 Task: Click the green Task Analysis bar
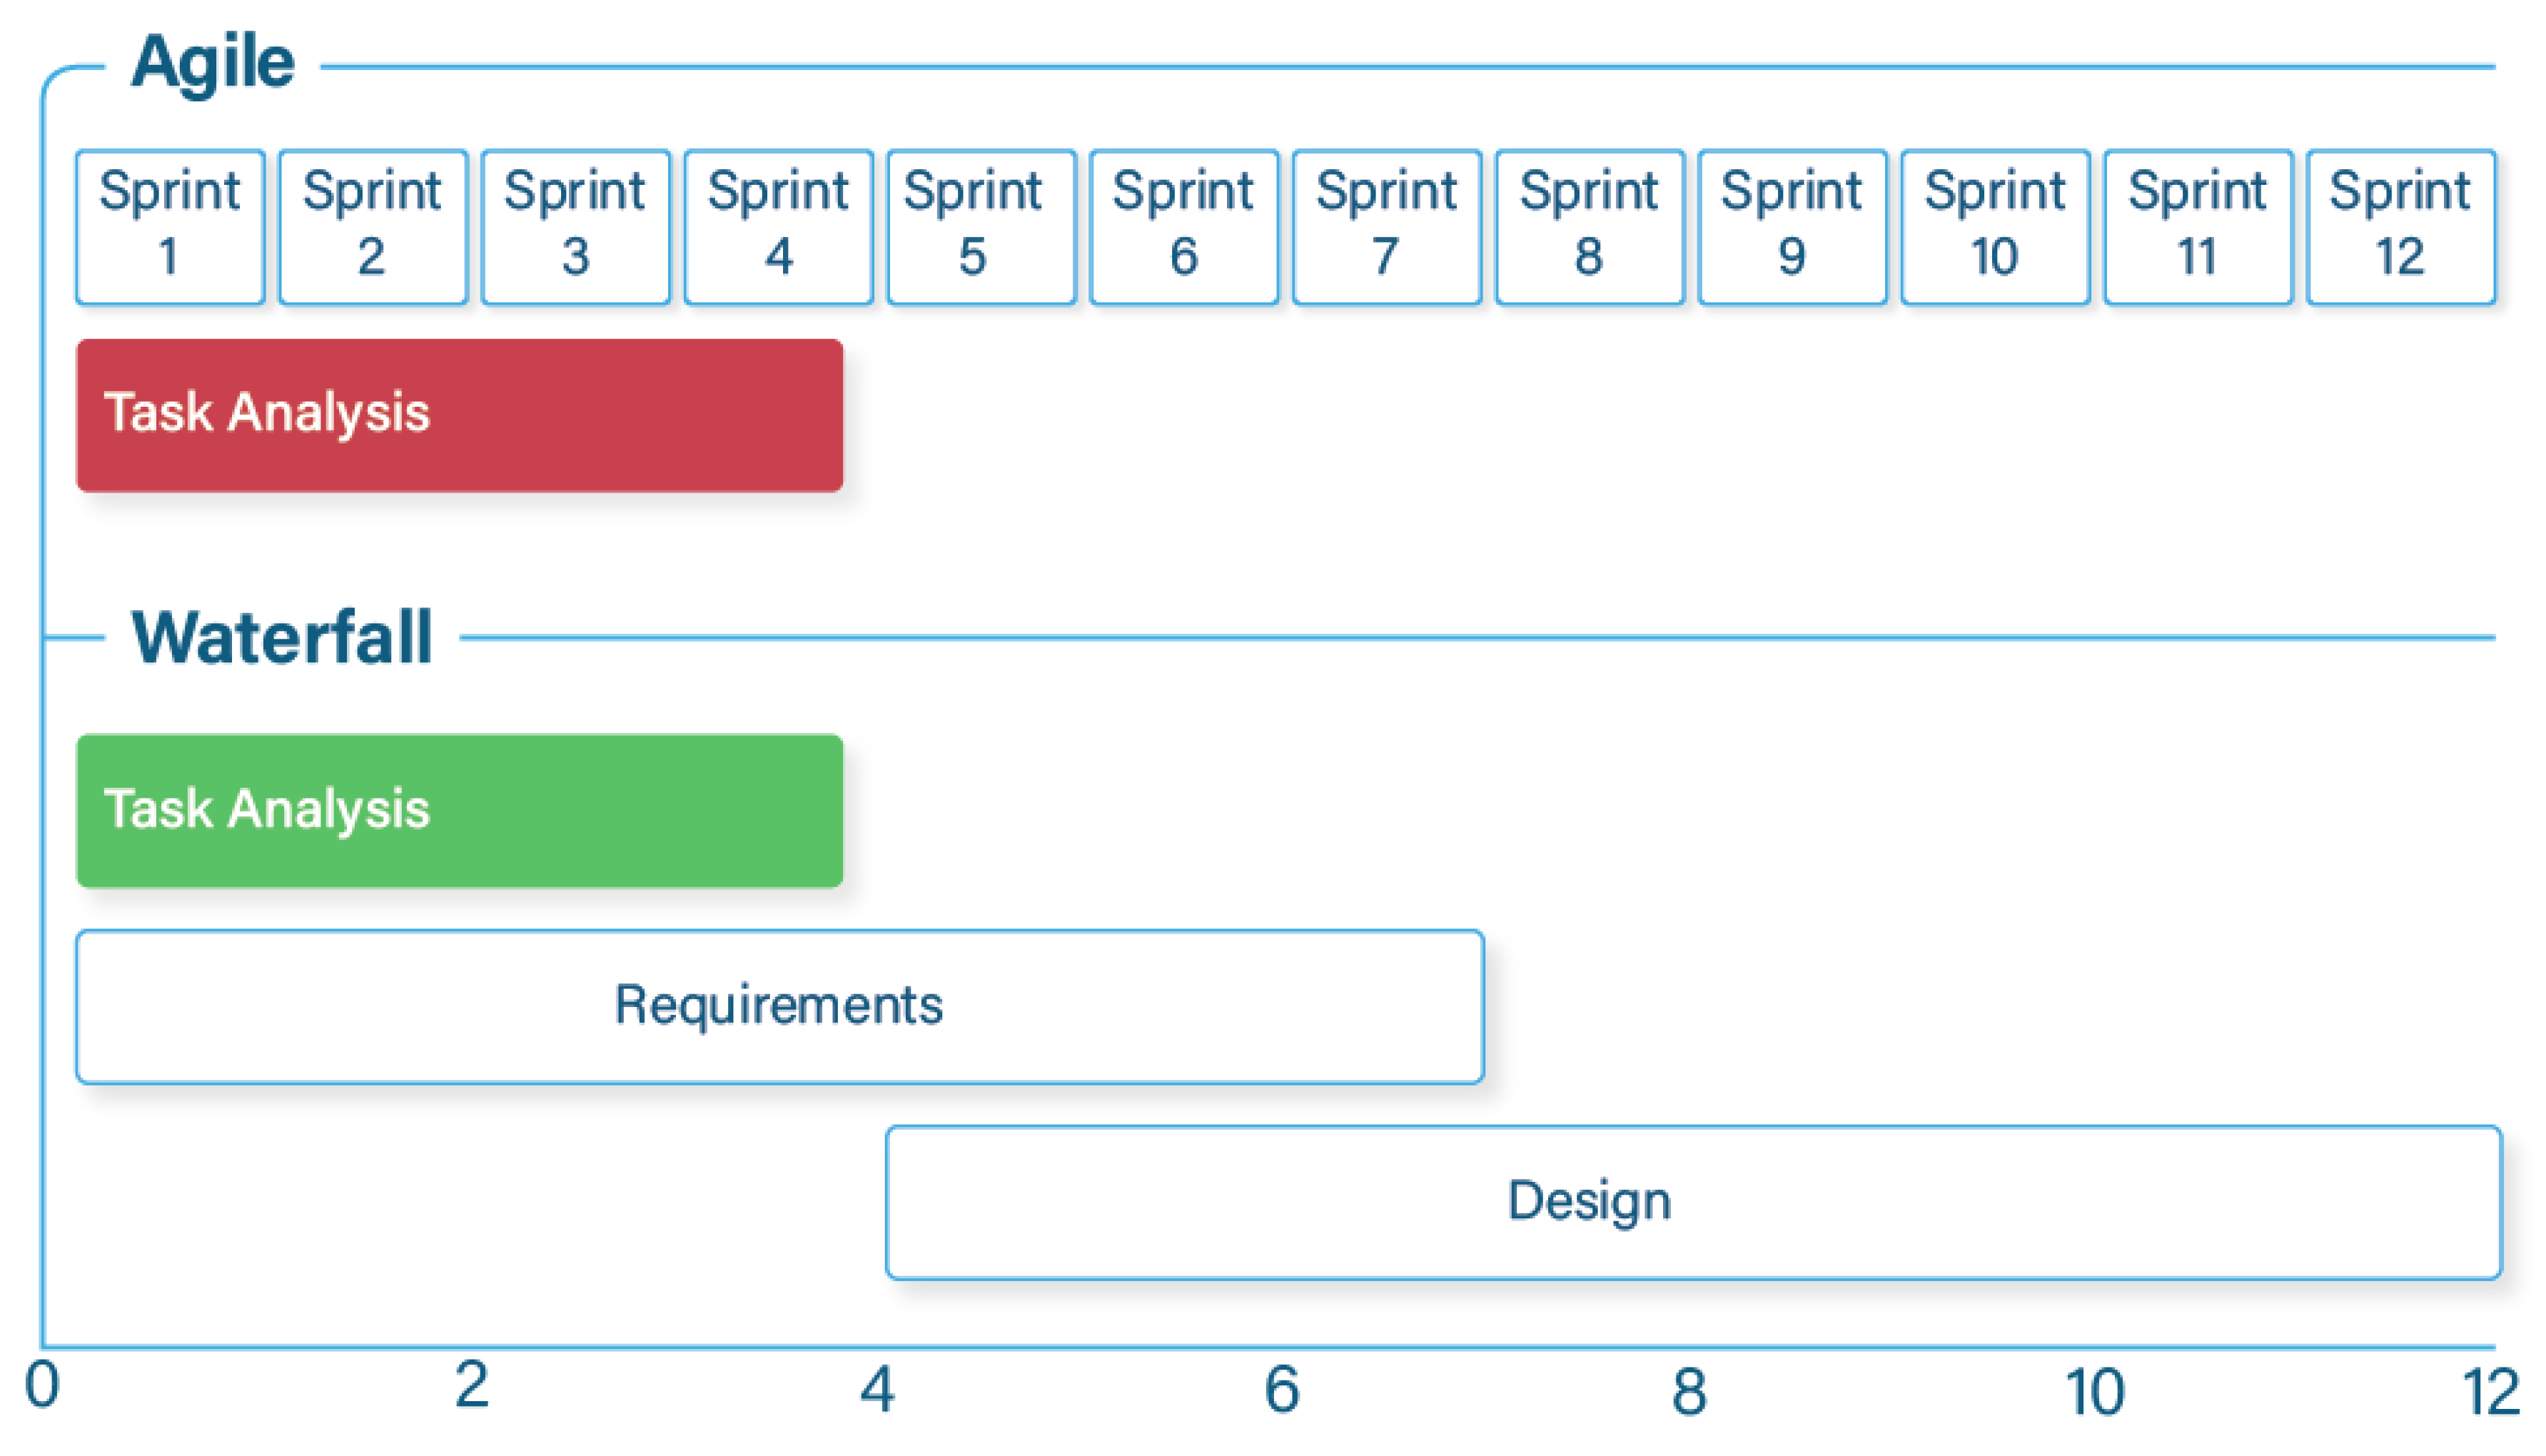tap(460, 811)
